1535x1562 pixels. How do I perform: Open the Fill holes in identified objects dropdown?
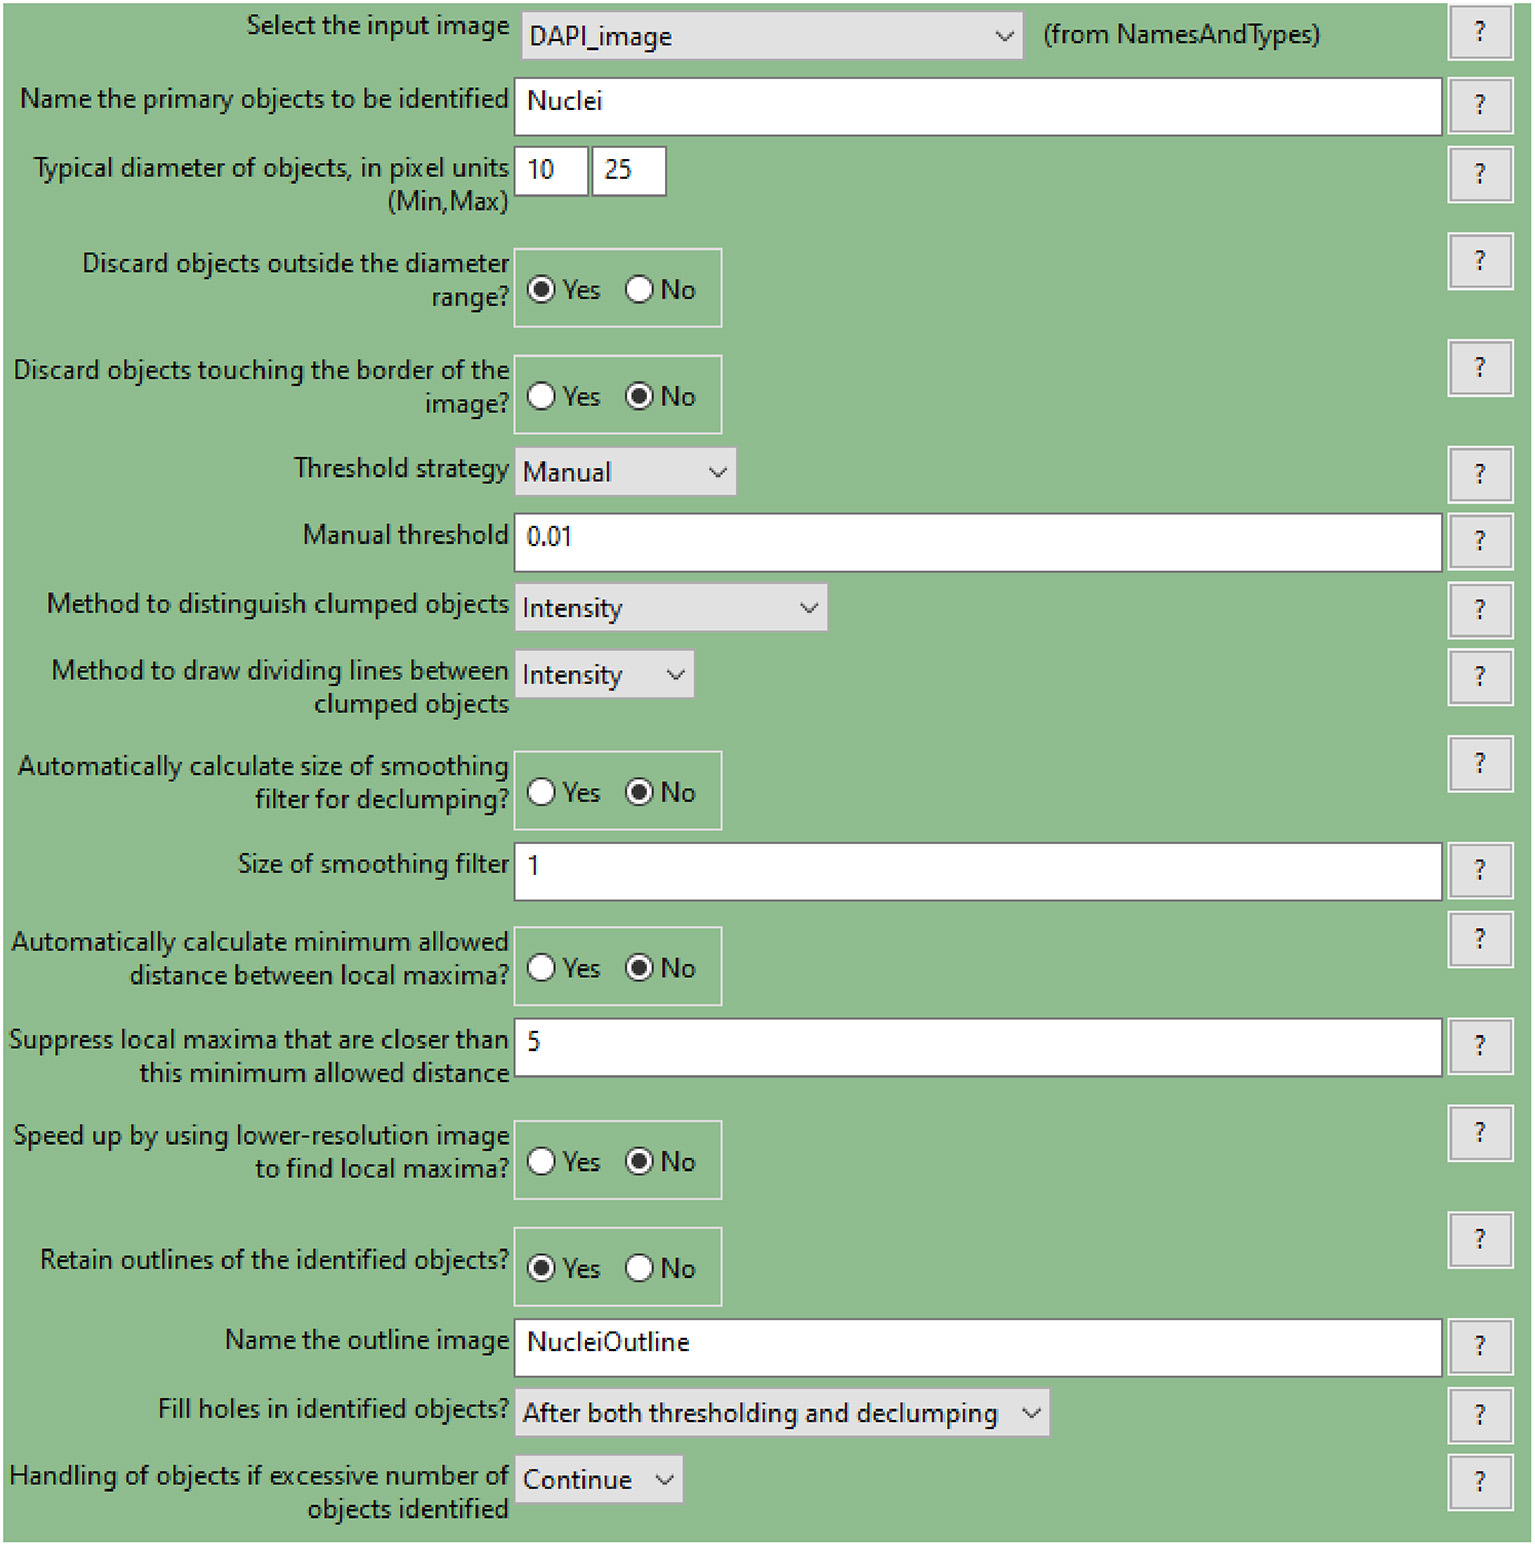click(781, 1413)
